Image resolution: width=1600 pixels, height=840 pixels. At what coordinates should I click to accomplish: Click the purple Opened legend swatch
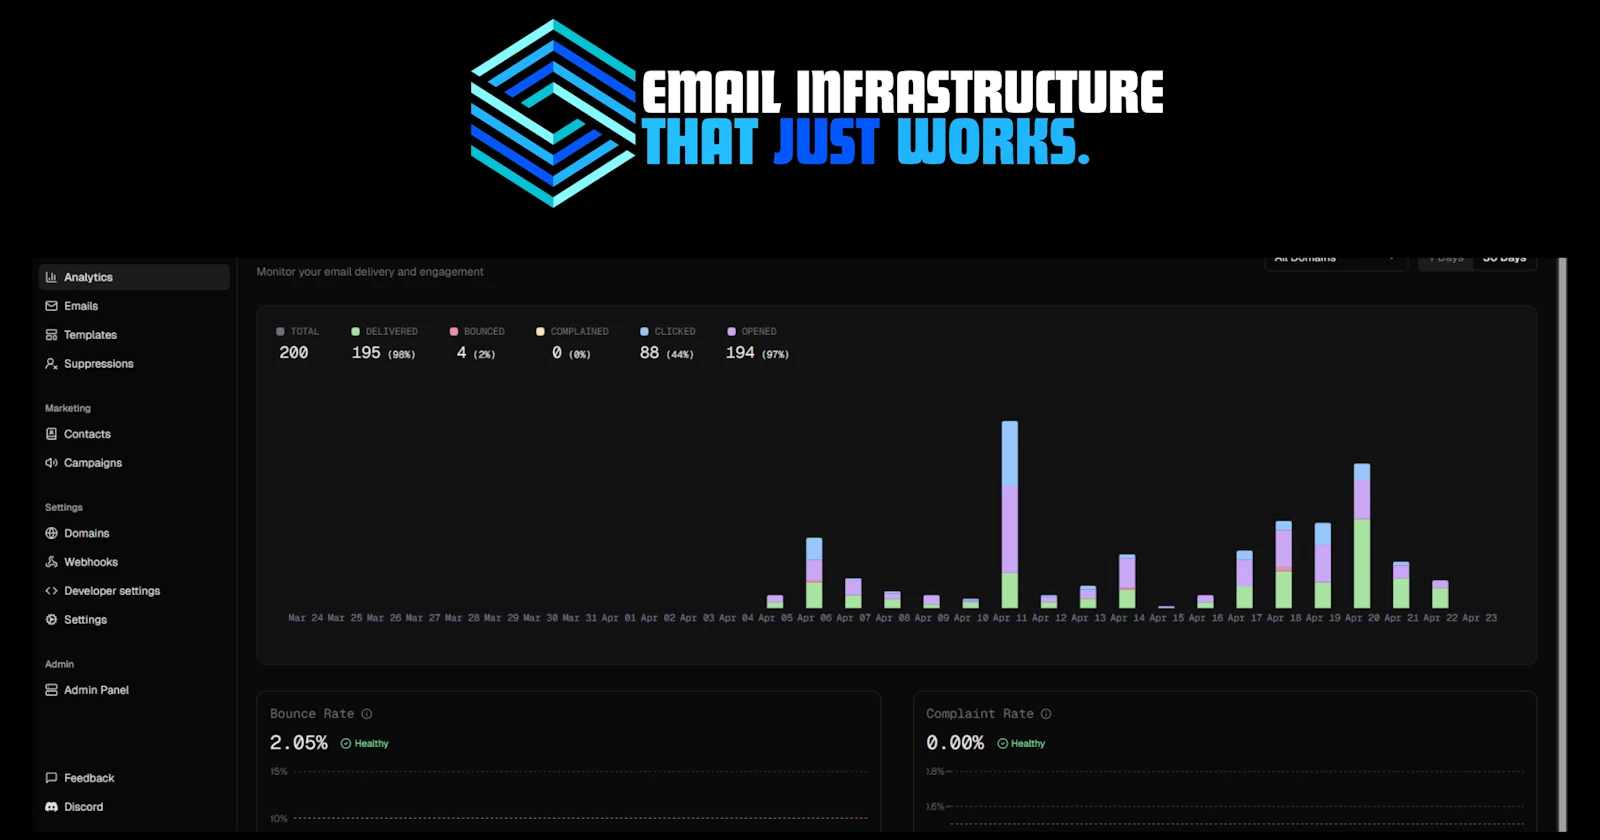[x=732, y=331]
